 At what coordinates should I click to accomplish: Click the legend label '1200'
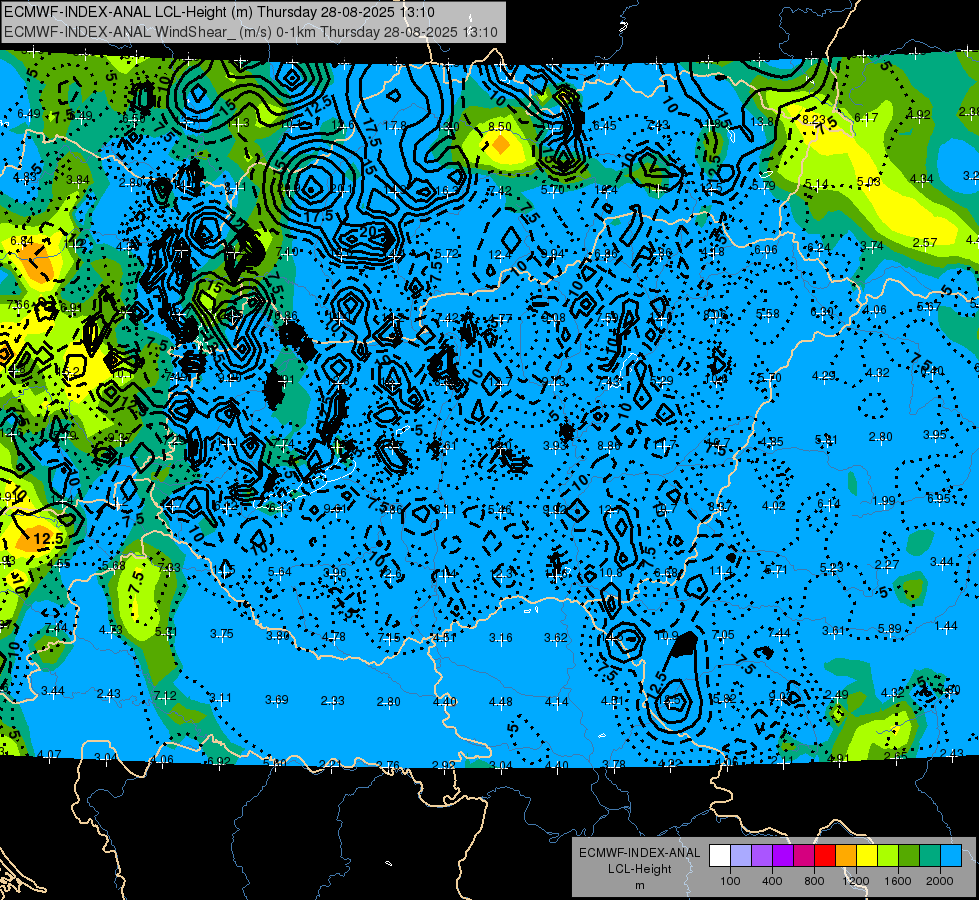855,881
